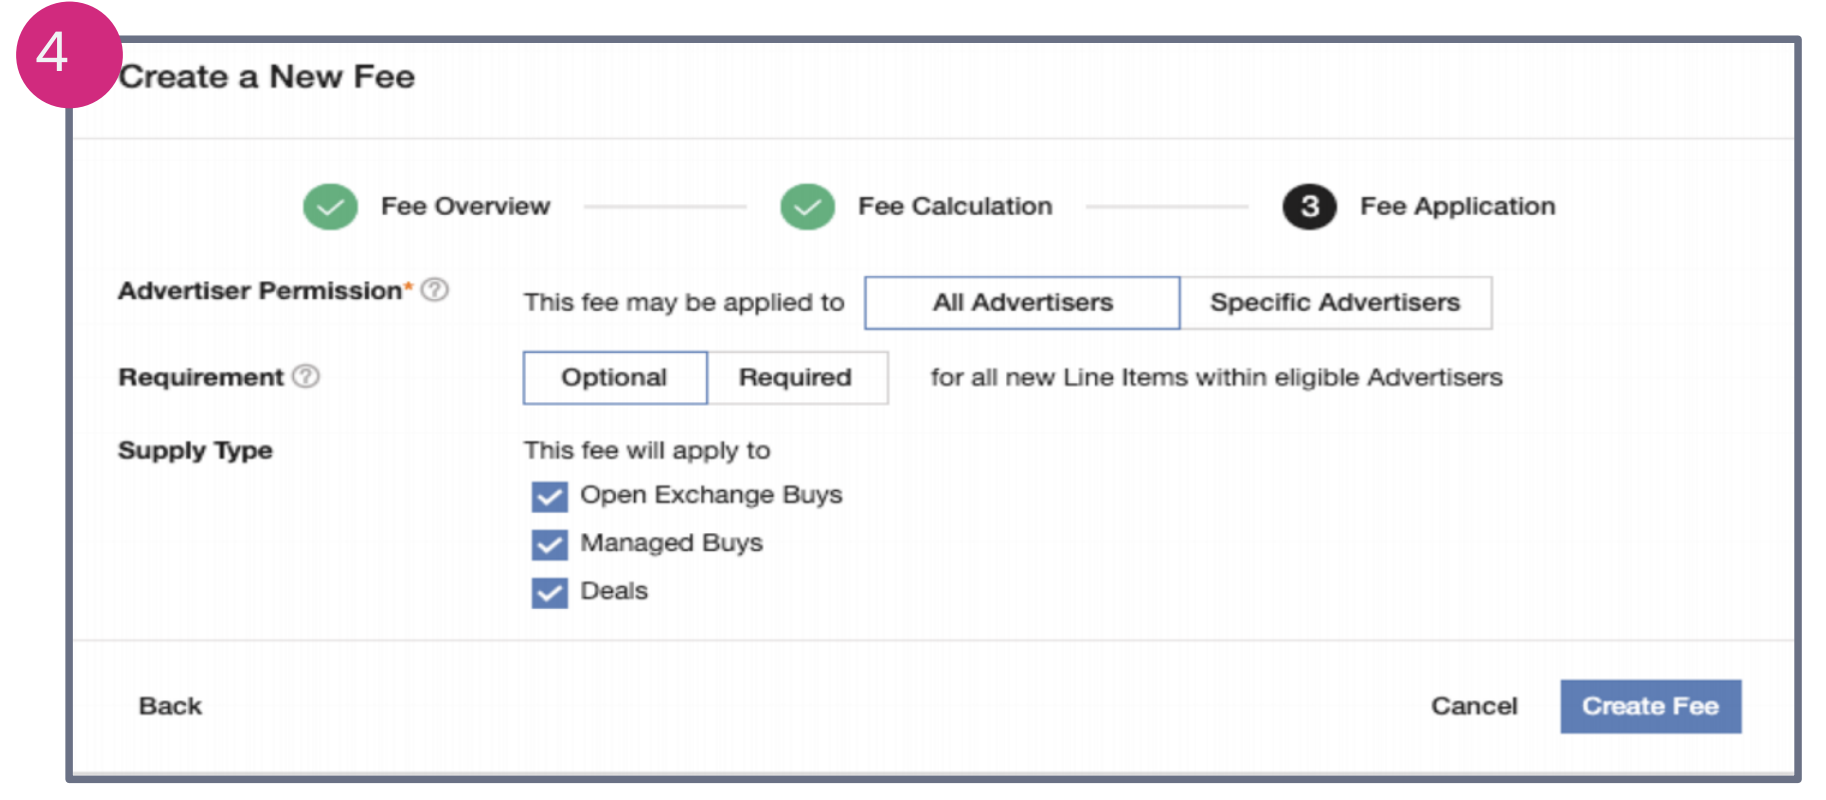Select the All Advertisers option
The image size is (1826, 800).
[x=1022, y=303]
